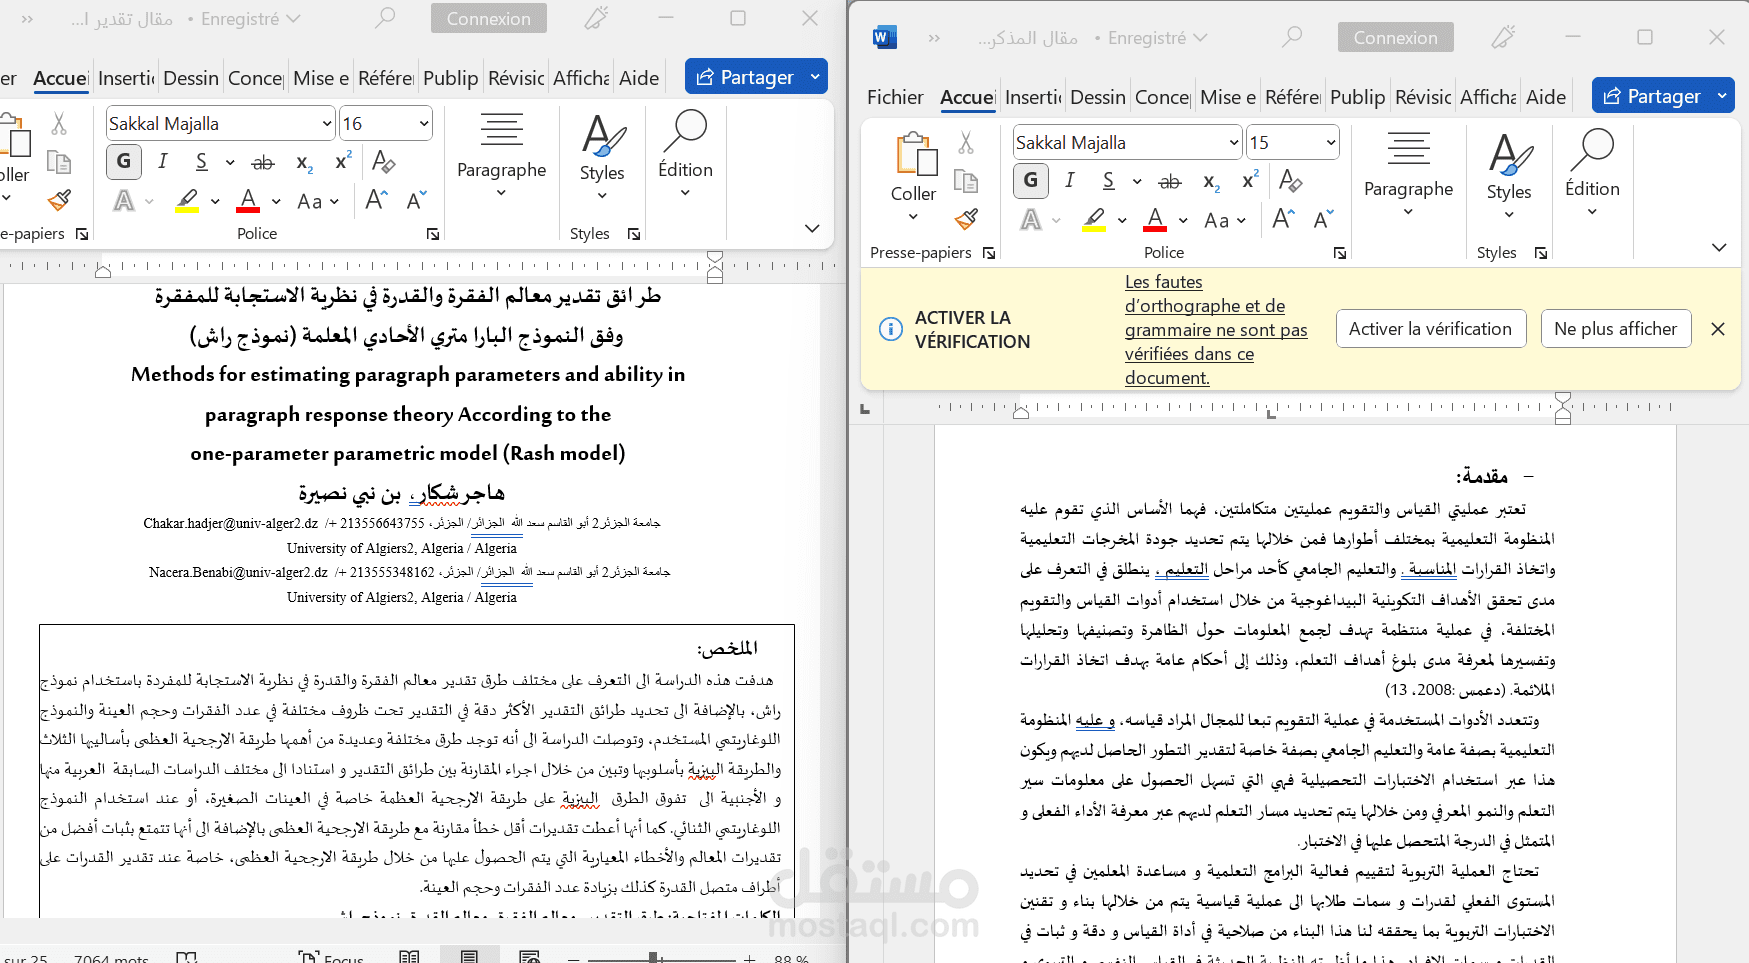This screenshot has width=1749, height=963.
Task: Toggle Bold in right Word window
Action: click(x=1031, y=181)
